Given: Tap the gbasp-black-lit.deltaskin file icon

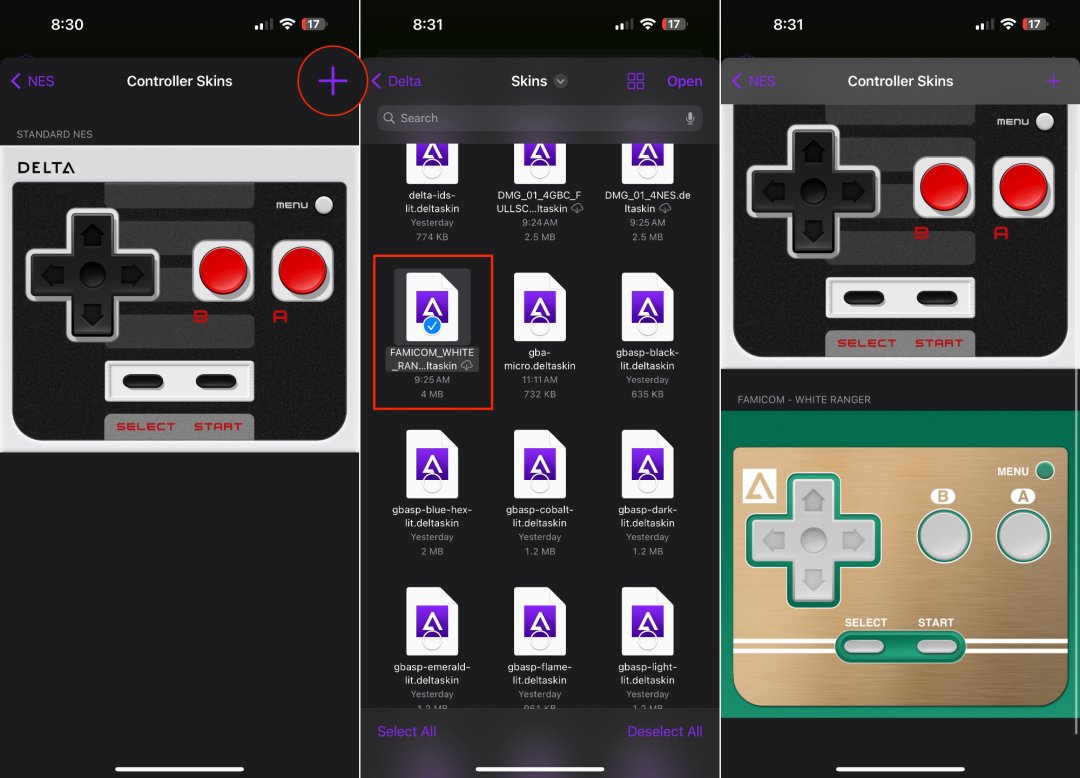Looking at the screenshot, I should [647, 305].
